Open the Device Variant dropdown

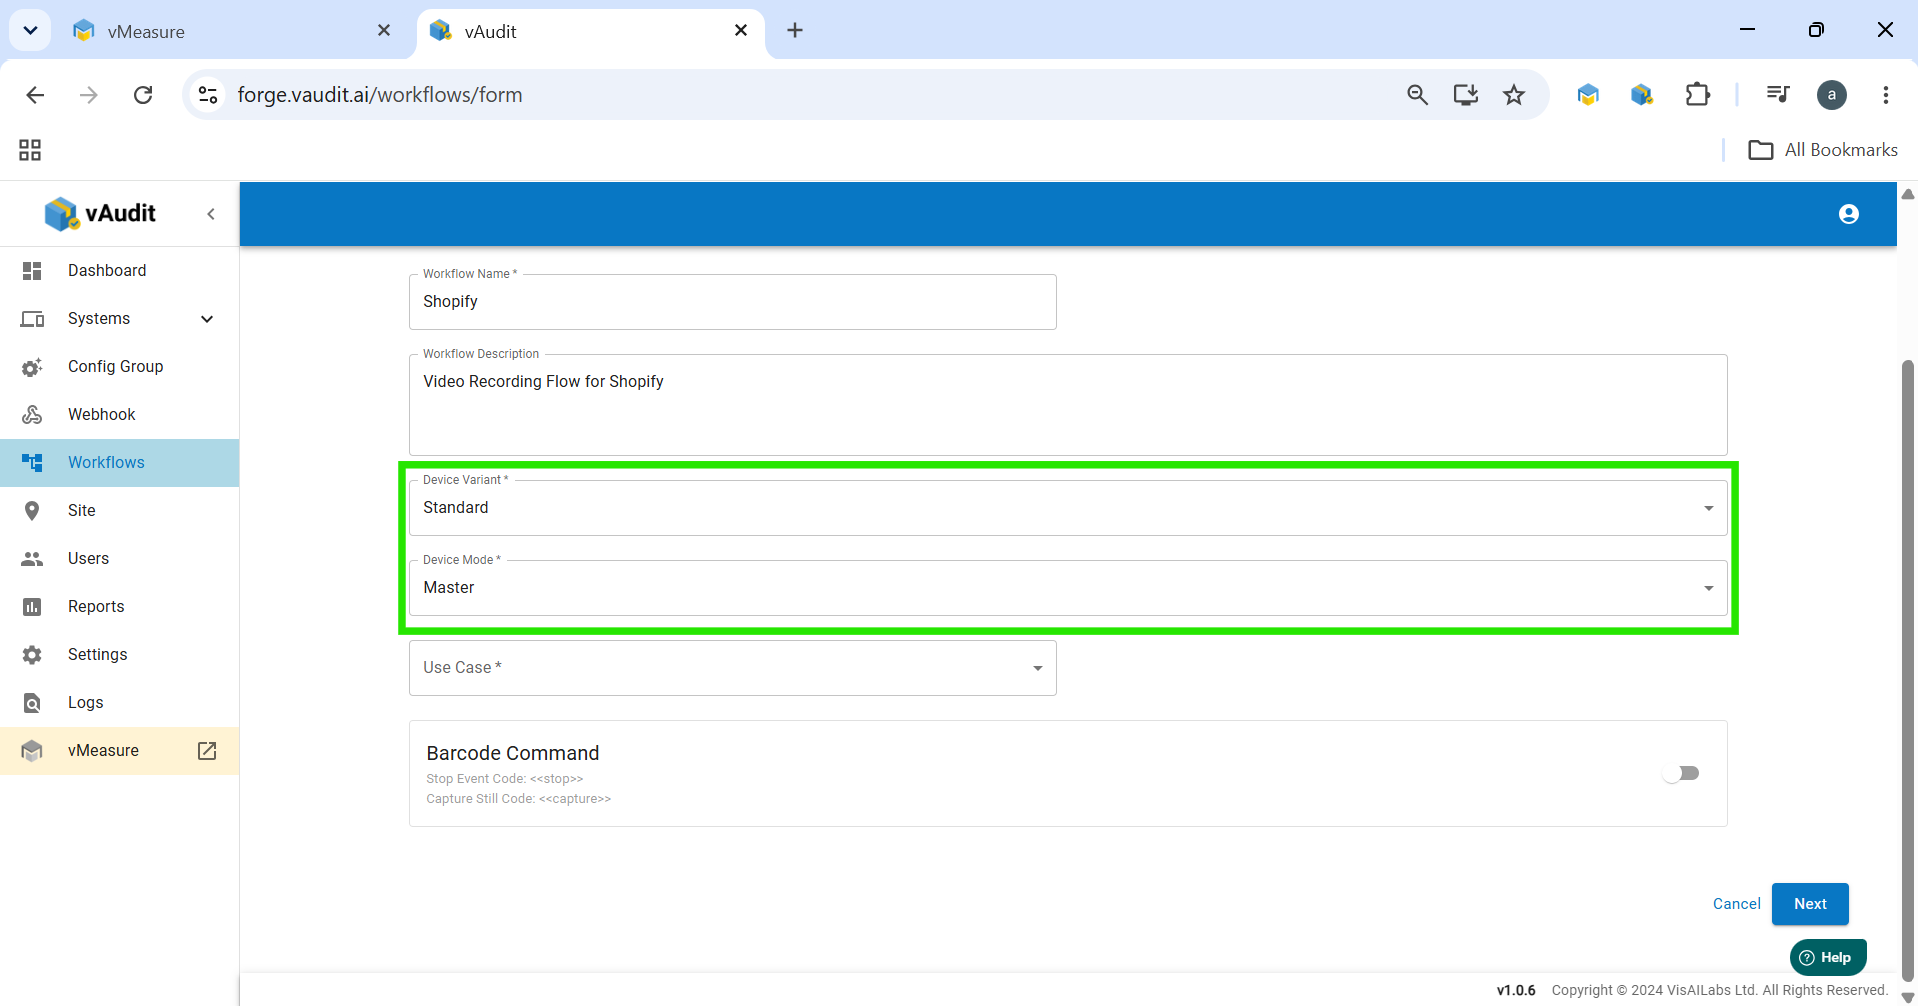pos(1068,508)
